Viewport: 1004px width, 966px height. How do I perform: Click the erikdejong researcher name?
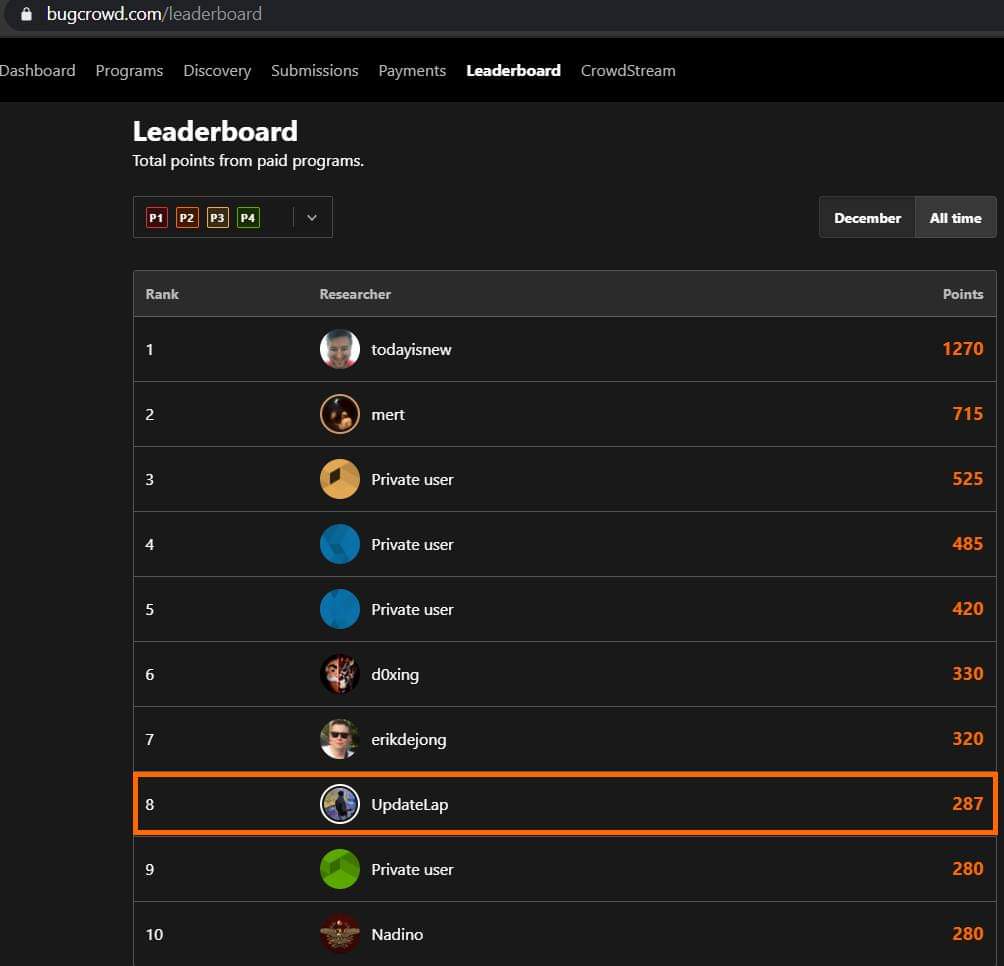pyautogui.click(x=411, y=739)
